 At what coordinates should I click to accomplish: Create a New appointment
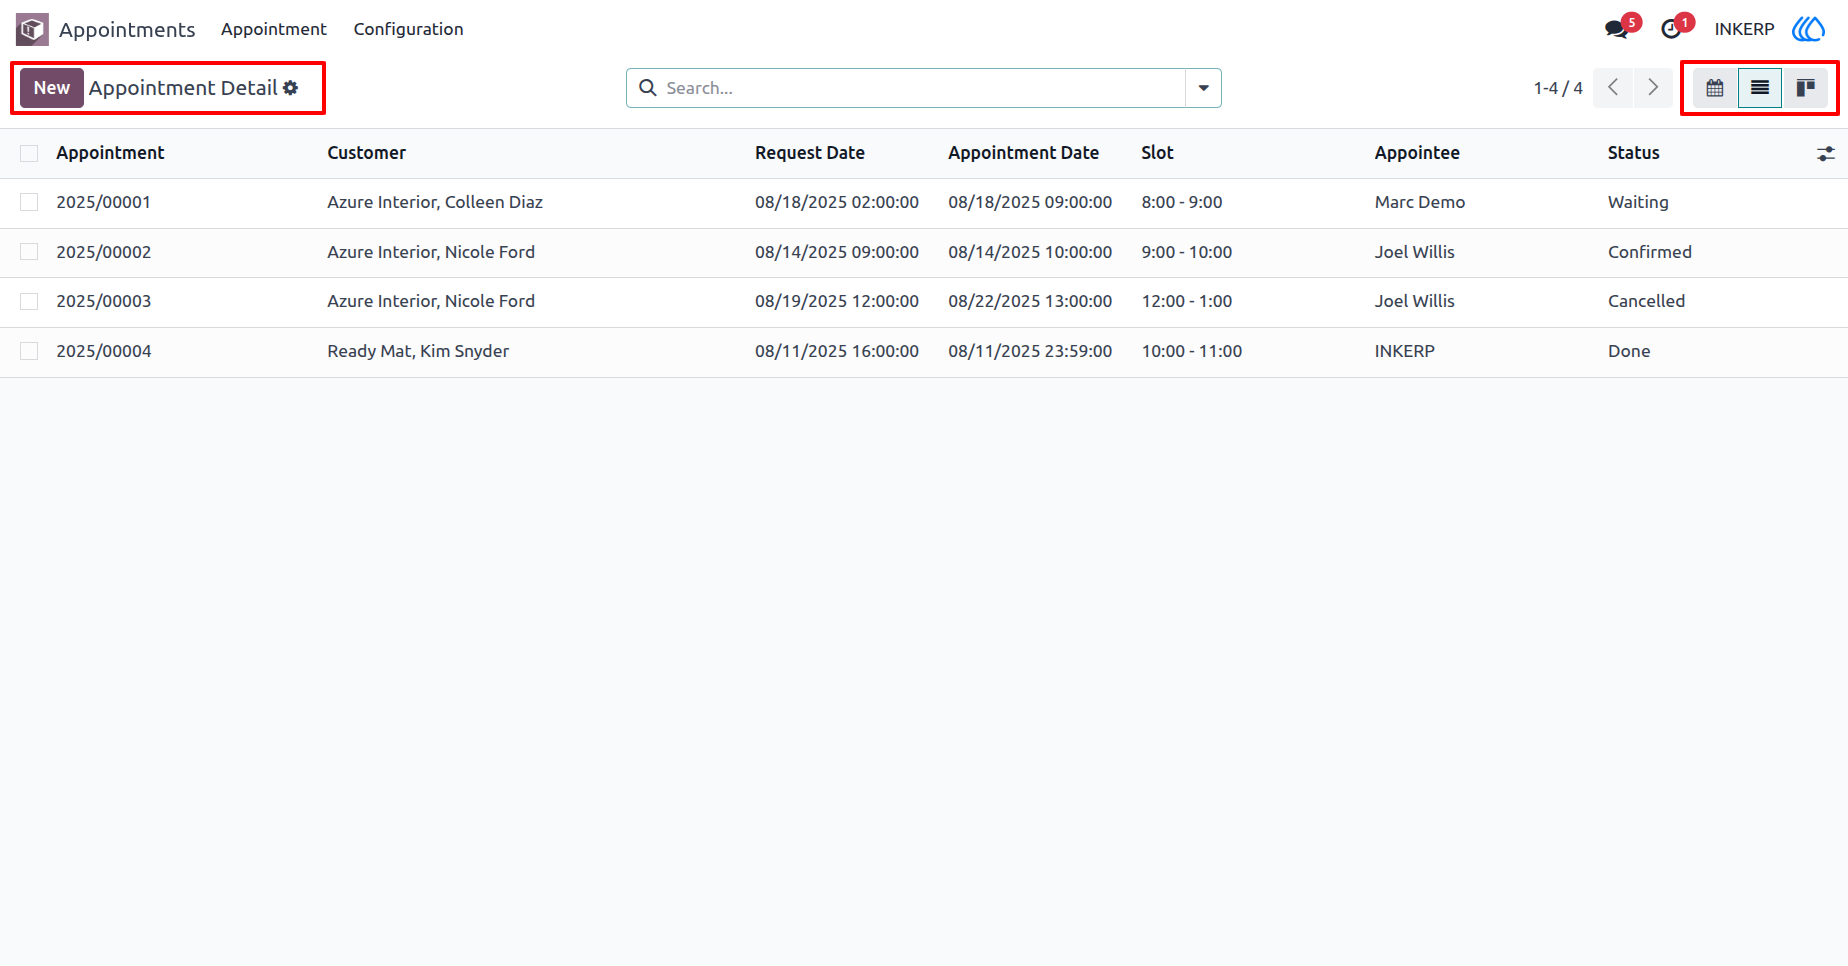pos(52,88)
